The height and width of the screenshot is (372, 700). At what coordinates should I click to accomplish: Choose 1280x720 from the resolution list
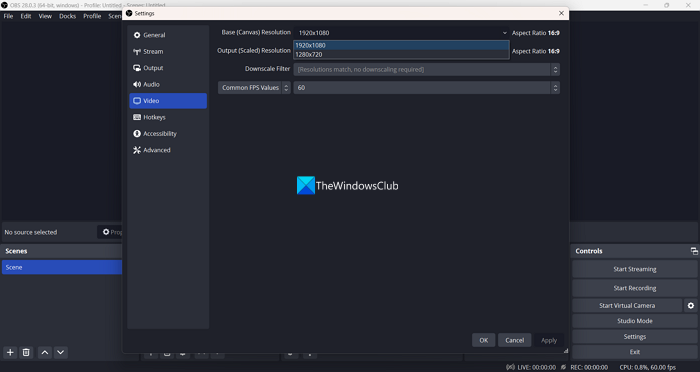click(401, 54)
